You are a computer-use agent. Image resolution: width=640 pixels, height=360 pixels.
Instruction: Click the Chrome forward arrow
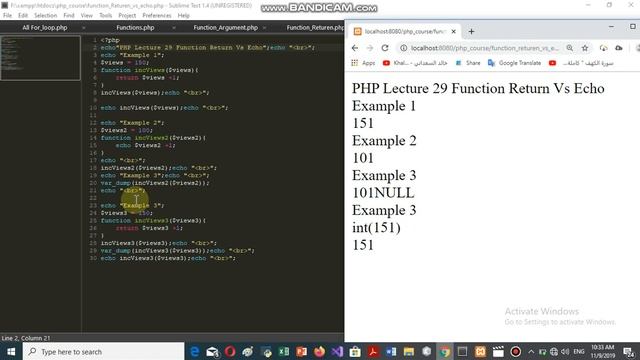(x=370, y=48)
